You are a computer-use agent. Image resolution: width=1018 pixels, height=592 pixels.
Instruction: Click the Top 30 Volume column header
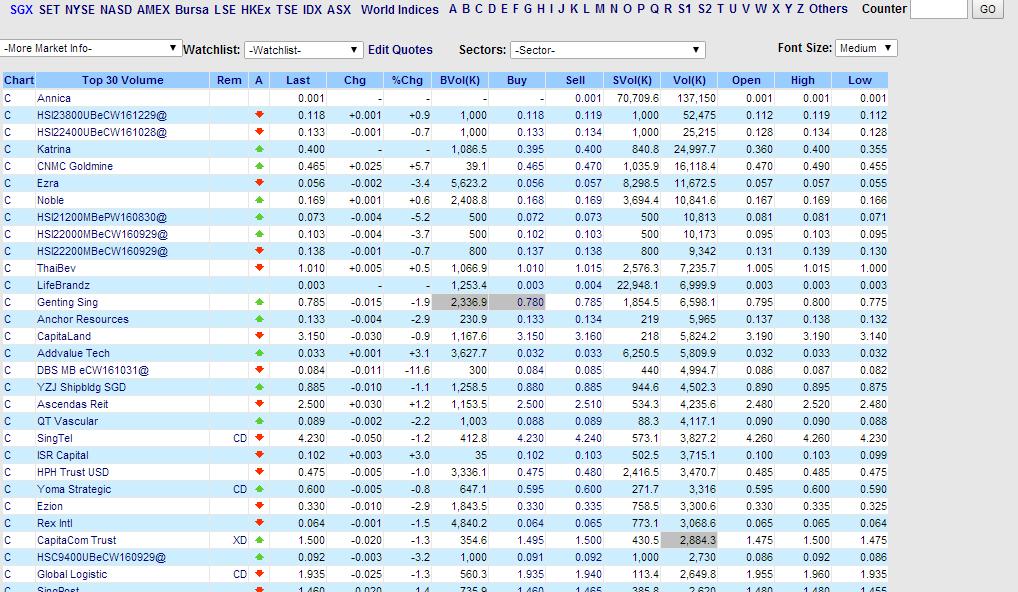coord(122,80)
